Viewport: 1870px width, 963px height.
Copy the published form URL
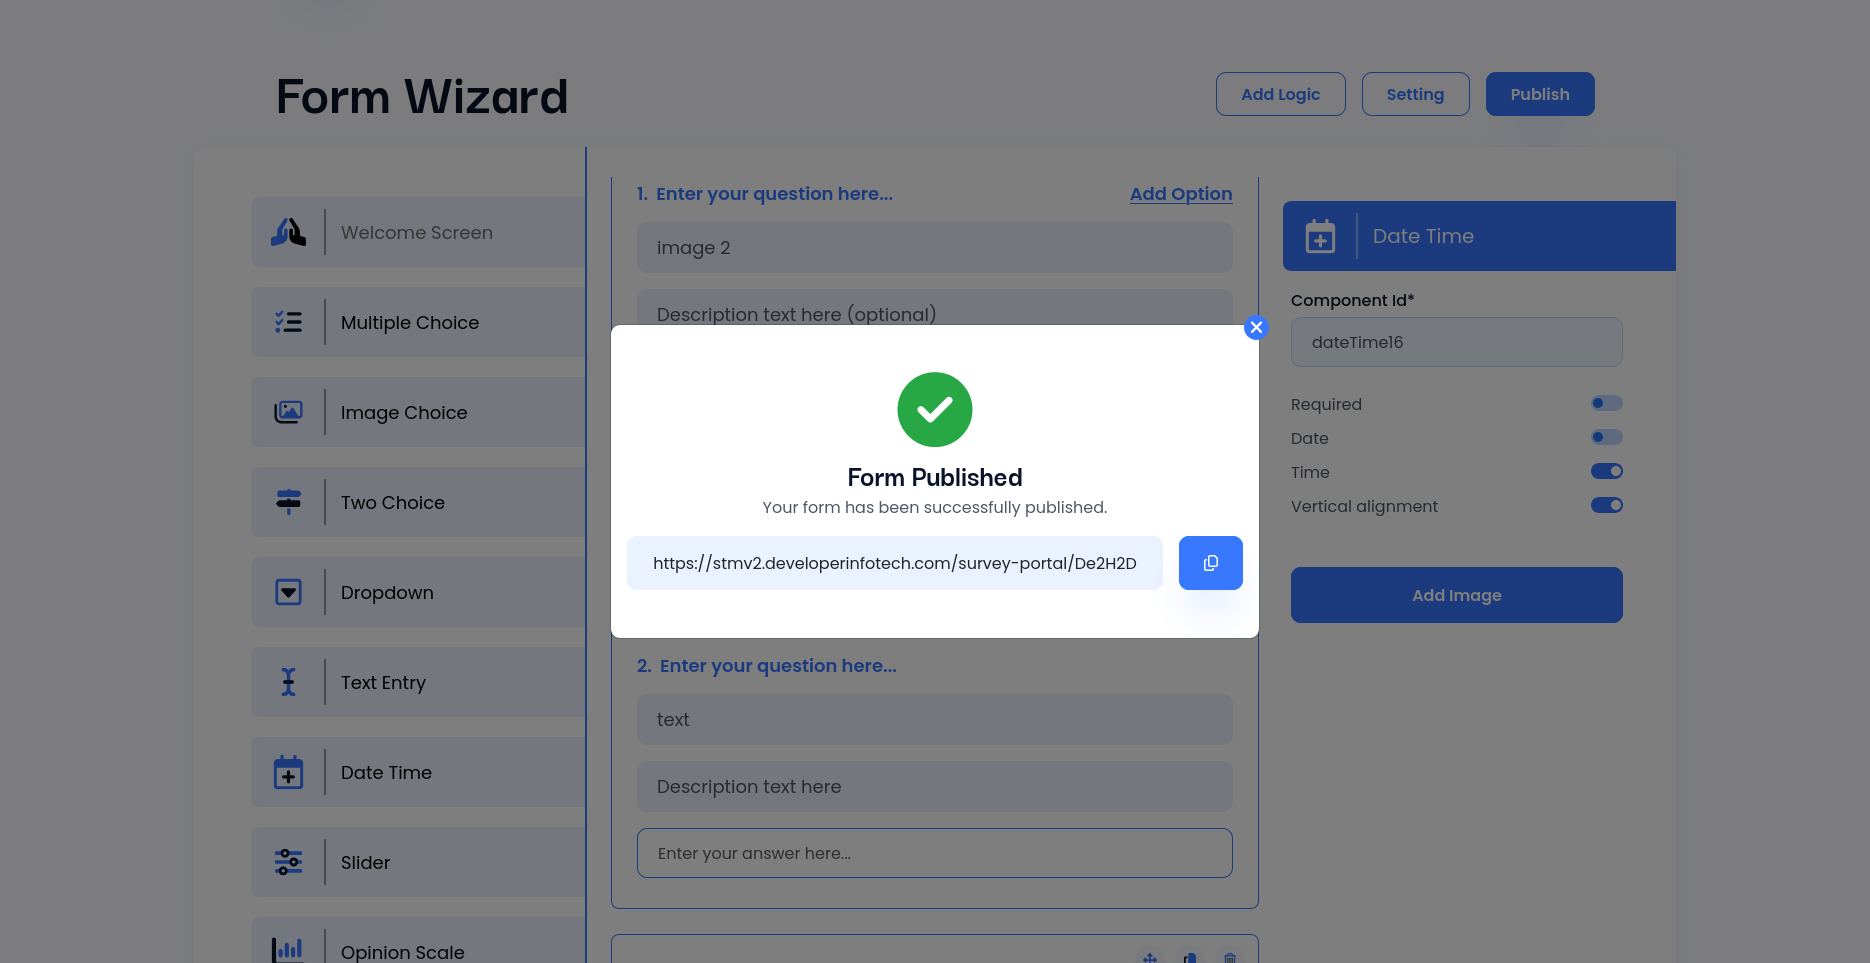pos(1210,563)
